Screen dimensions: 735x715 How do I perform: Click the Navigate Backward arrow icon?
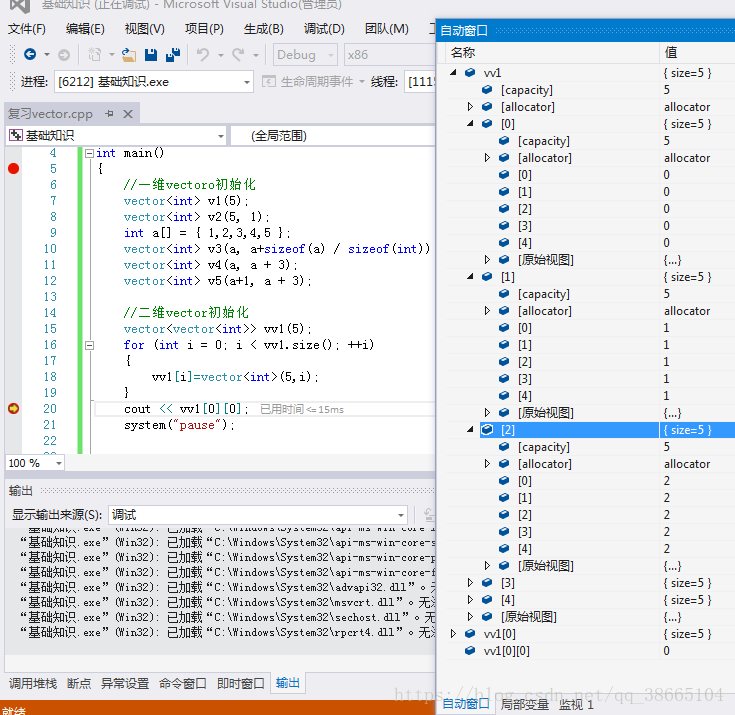(x=30, y=54)
